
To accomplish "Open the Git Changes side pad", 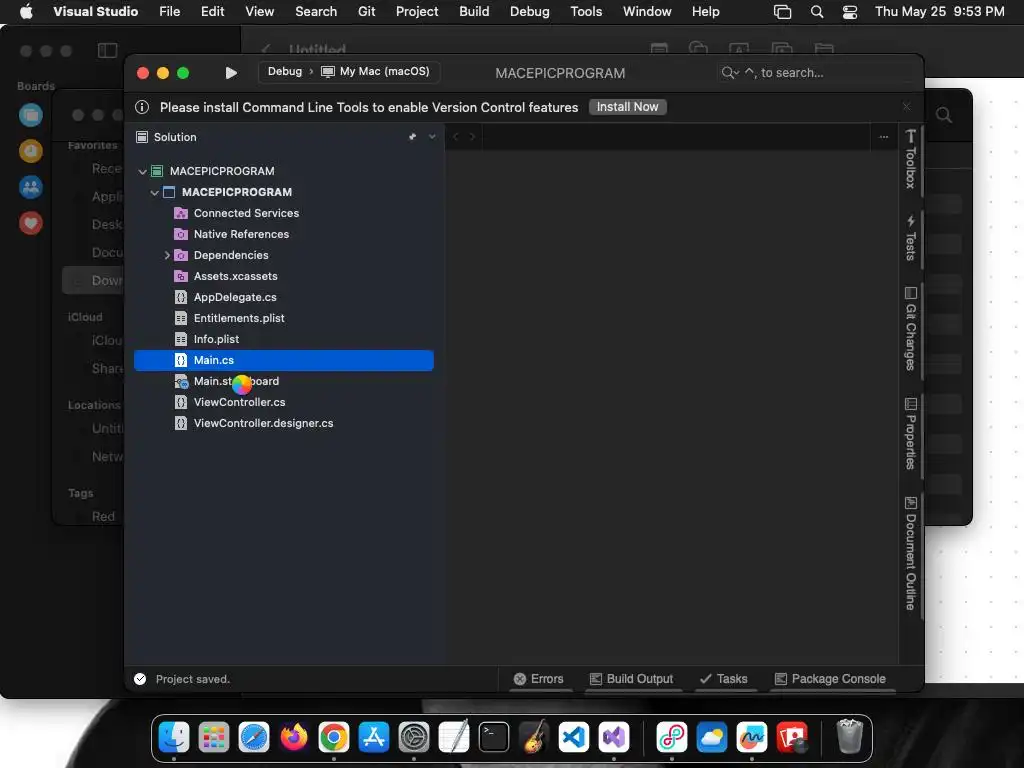I will point(910,328).
